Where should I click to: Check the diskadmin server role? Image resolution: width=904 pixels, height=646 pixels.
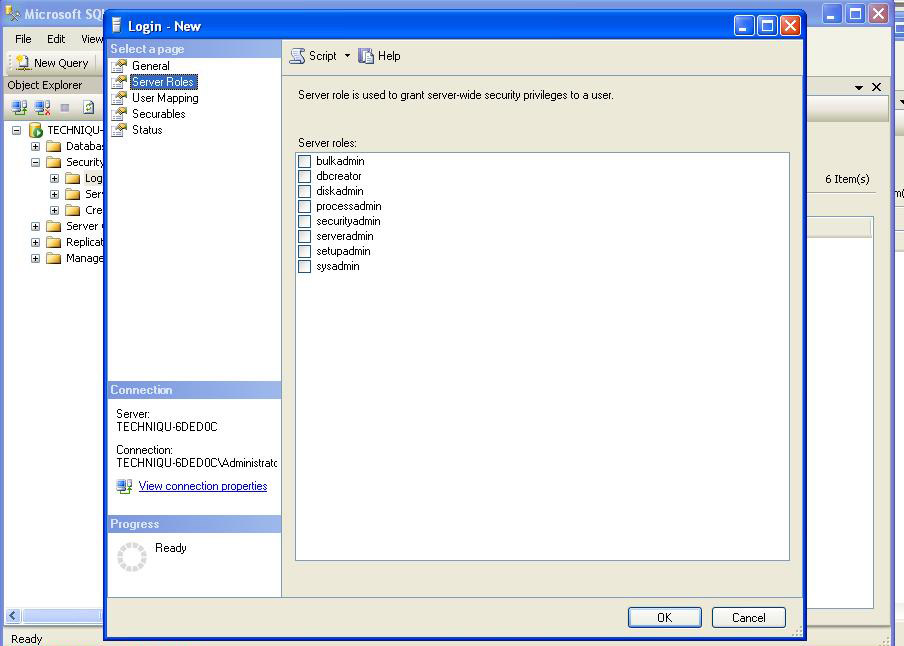click(x=304, y=191)
